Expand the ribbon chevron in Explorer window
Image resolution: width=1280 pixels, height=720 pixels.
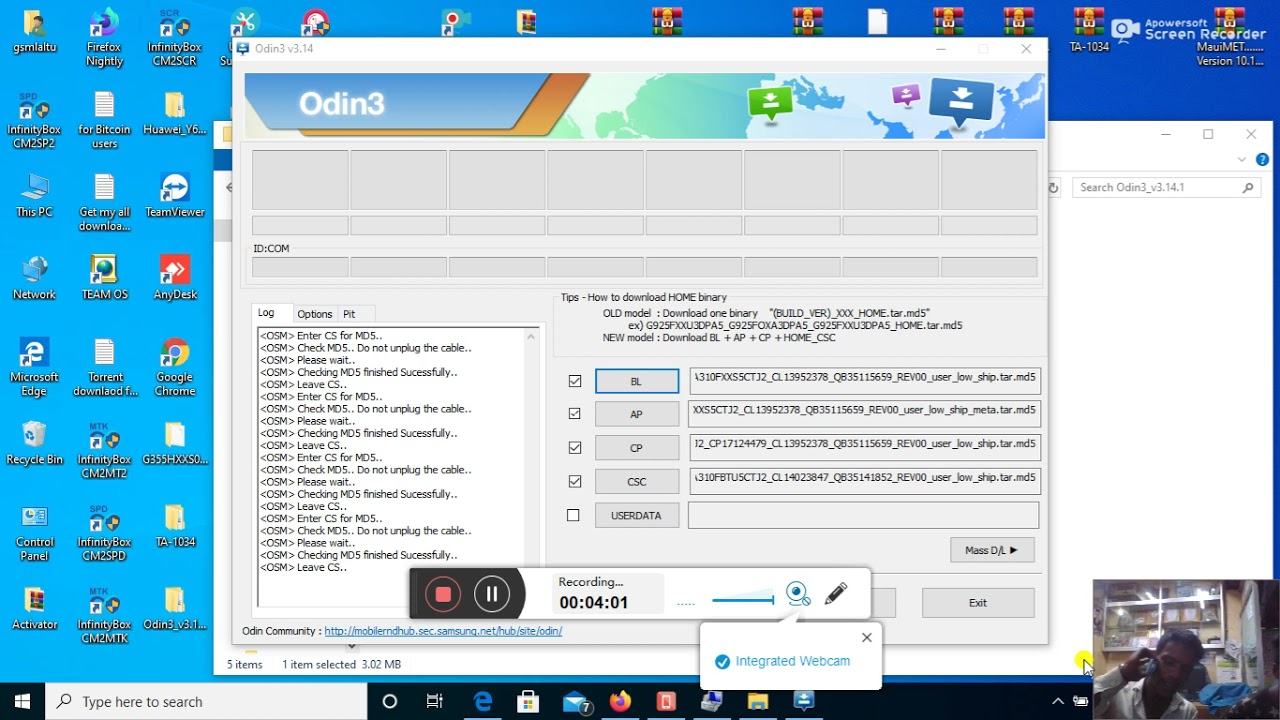coord(1242,160)
